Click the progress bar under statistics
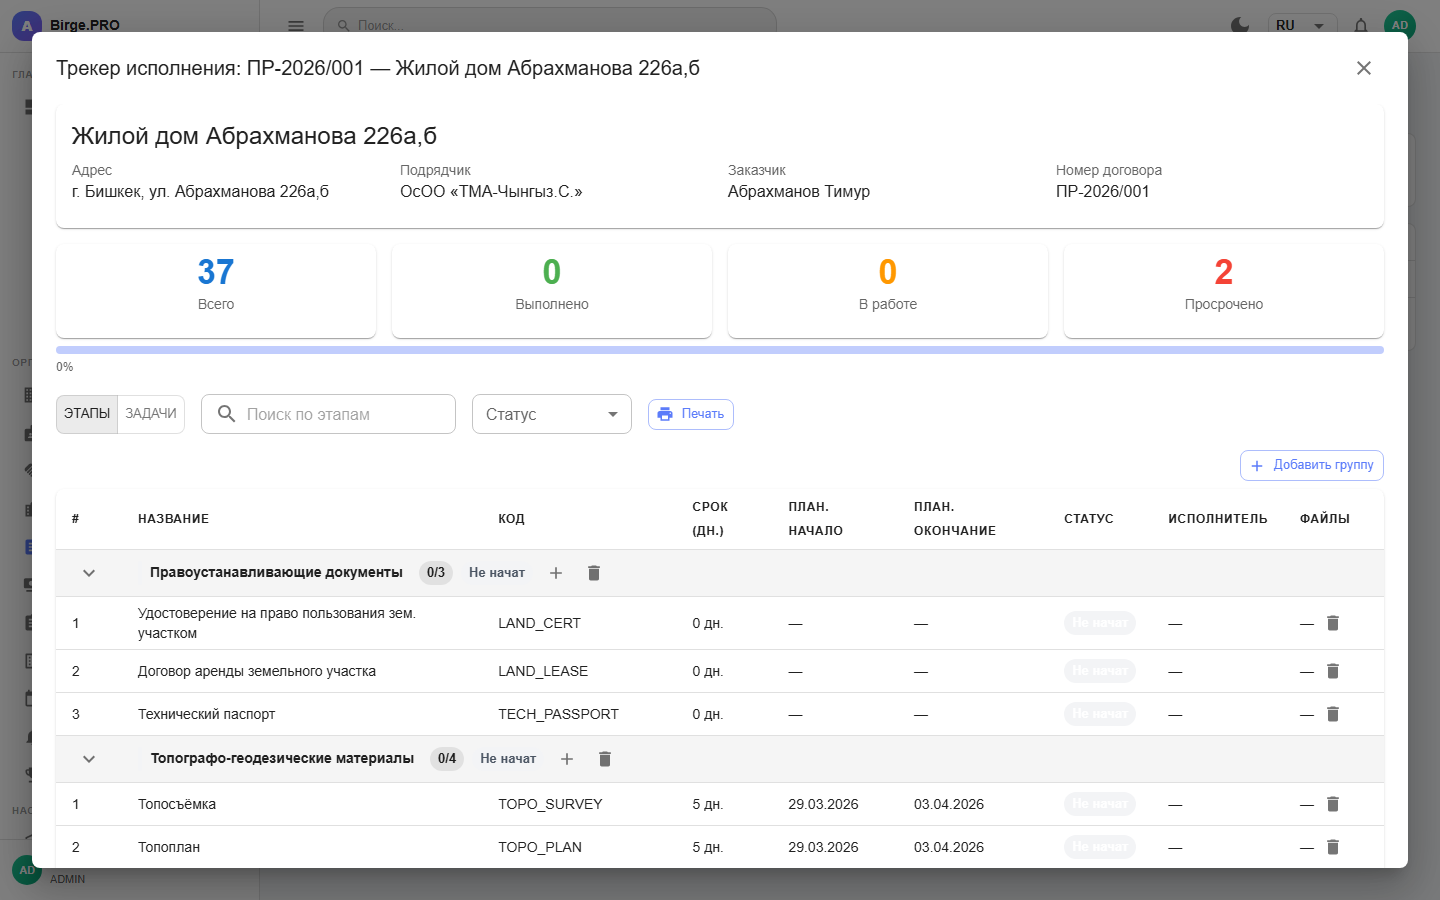 719,350
